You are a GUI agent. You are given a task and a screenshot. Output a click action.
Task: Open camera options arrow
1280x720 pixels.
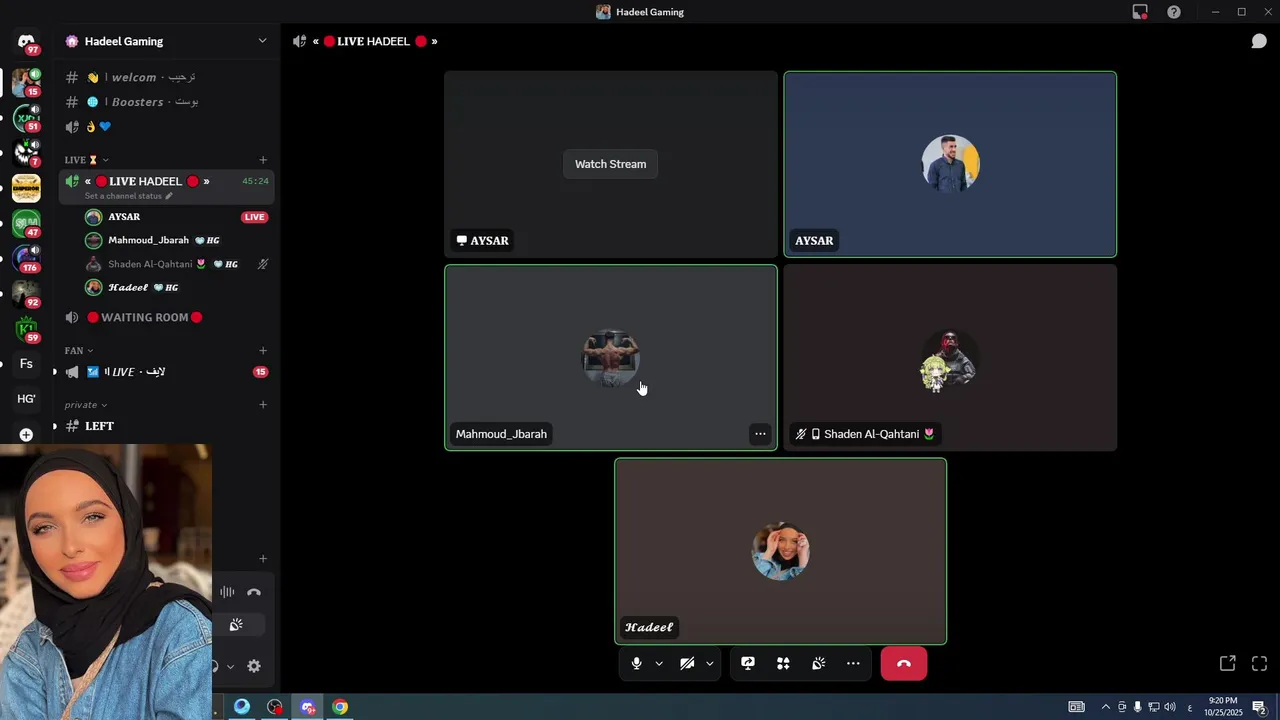[x=710, y=663]
